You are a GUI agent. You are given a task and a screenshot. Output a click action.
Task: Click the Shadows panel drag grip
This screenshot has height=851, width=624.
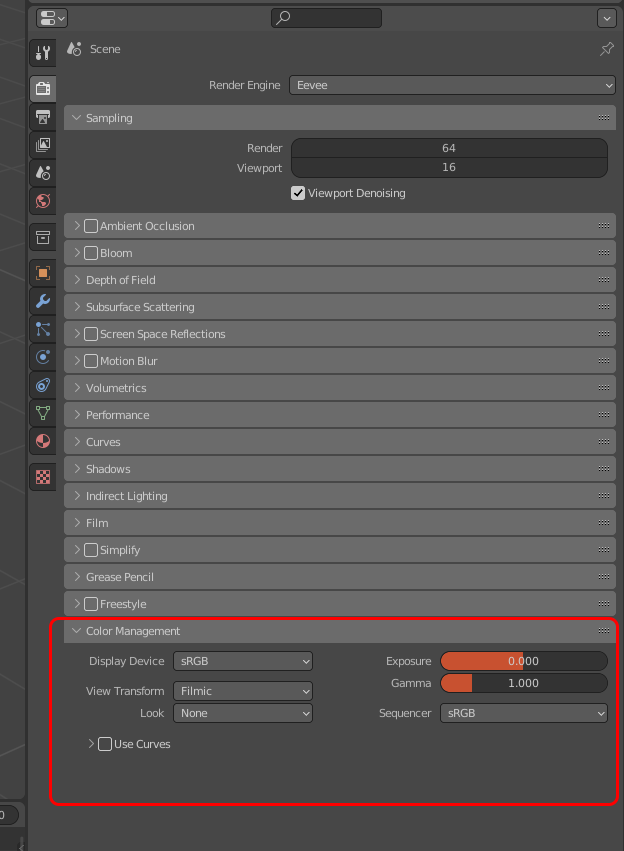pyautogui.click(x=604, y=469)
